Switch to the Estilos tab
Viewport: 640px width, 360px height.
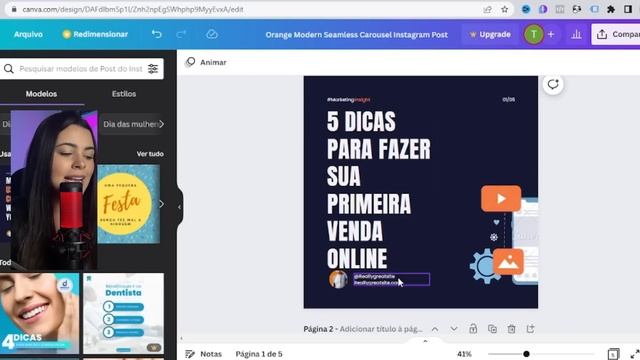coord(124,94)
